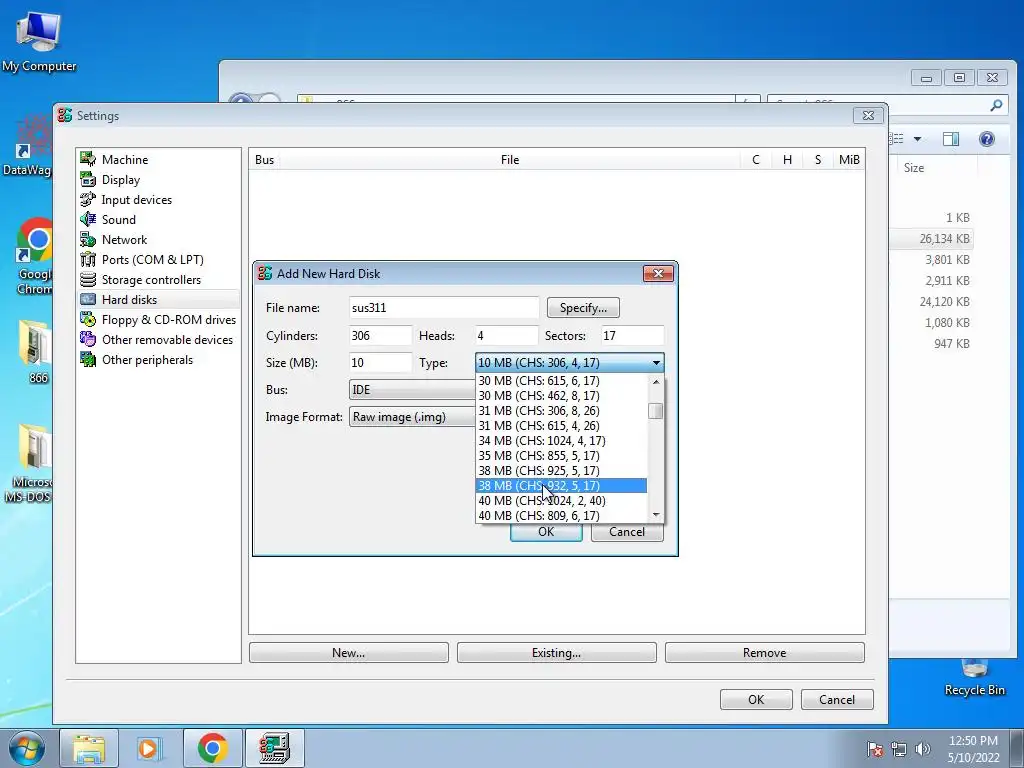This screenshot has height=768, width=1024.
Task: Open the taskbar clock and date
Action: point(973,749)
